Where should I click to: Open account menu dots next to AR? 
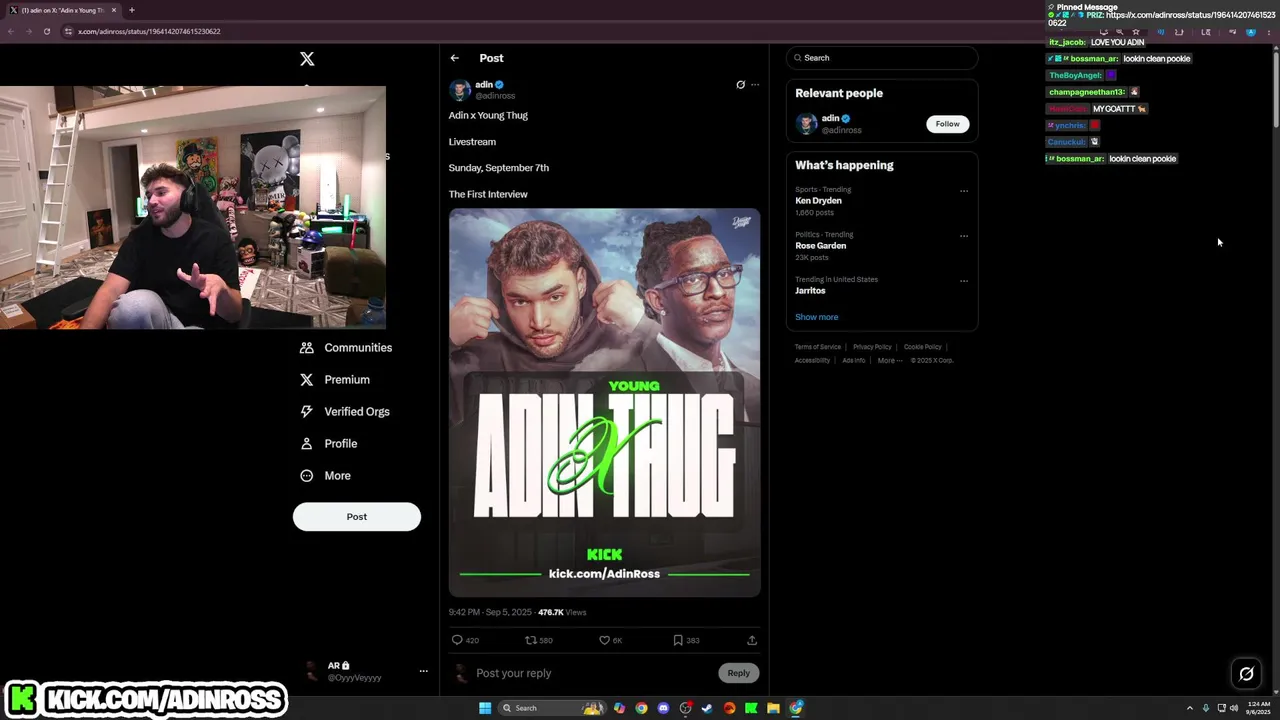pos(423,671)
